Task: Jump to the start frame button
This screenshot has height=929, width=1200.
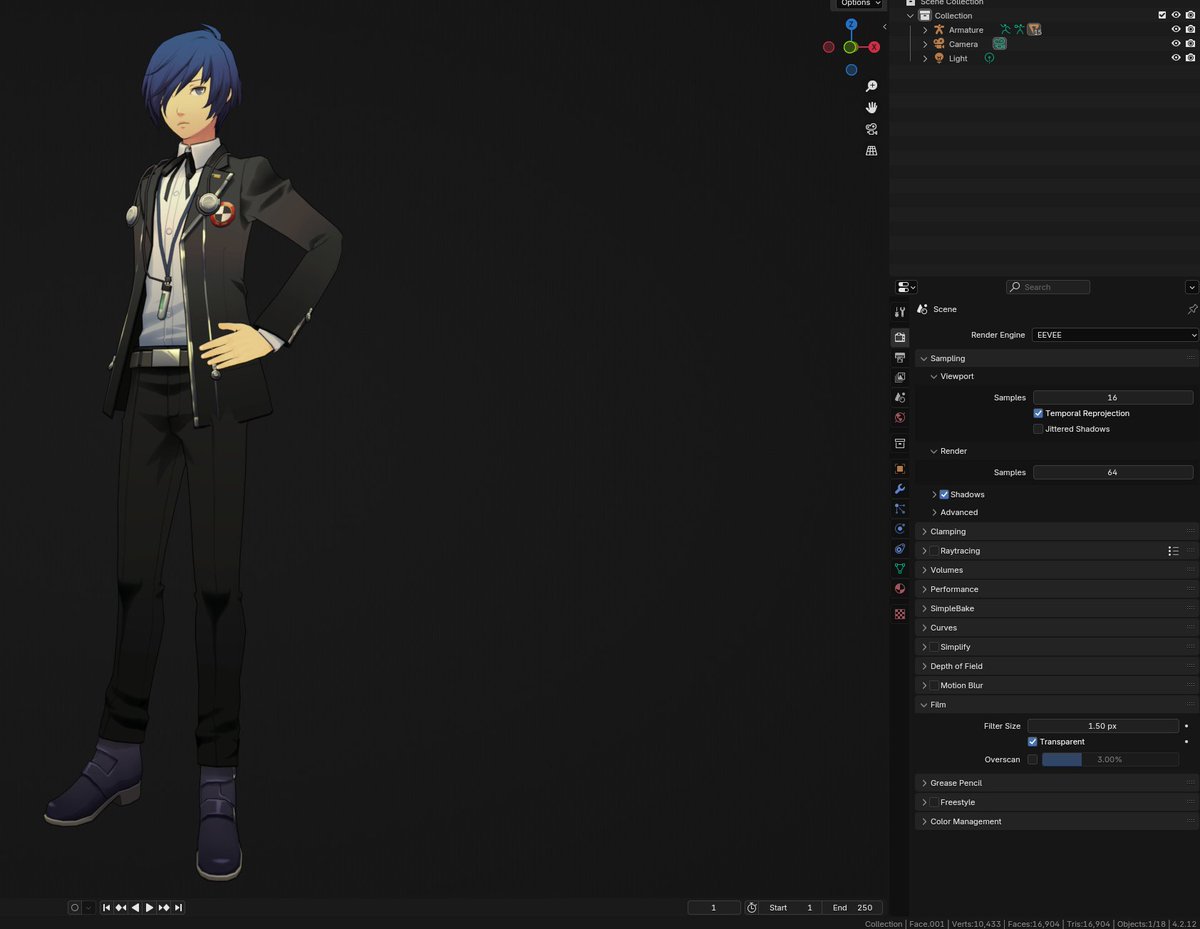Action: [107, 908]
